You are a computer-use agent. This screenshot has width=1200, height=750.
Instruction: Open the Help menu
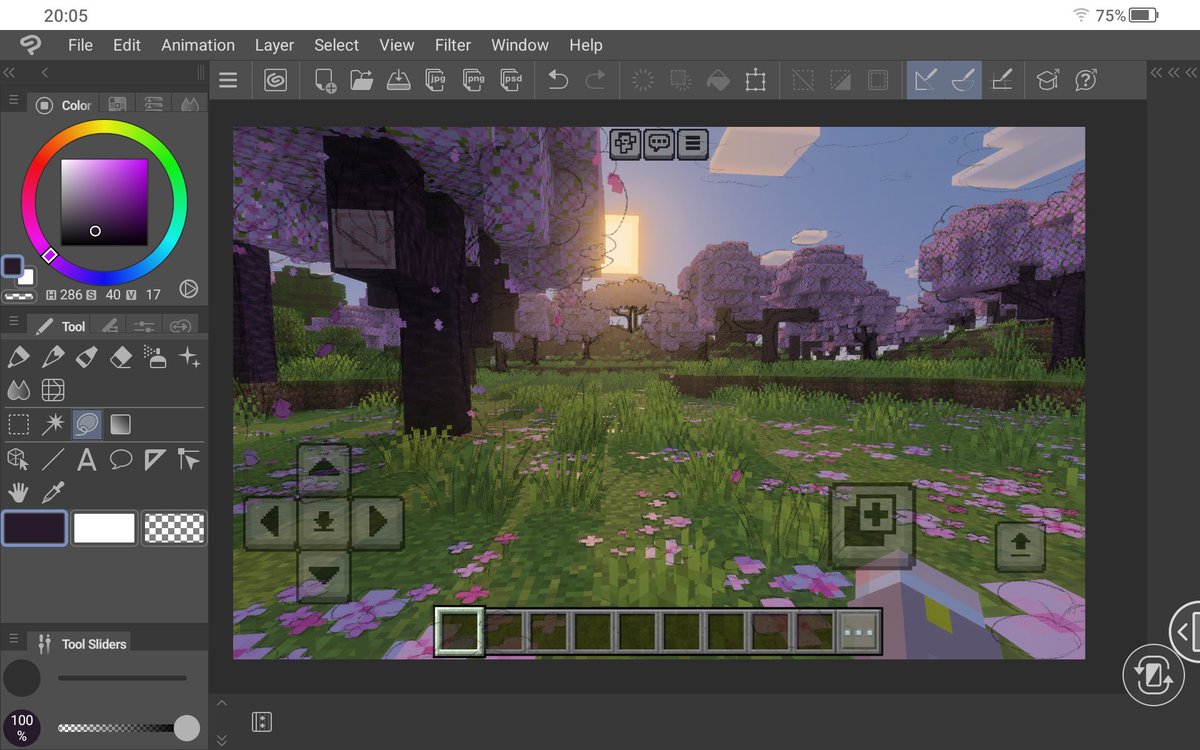click(x=586, y=45)
